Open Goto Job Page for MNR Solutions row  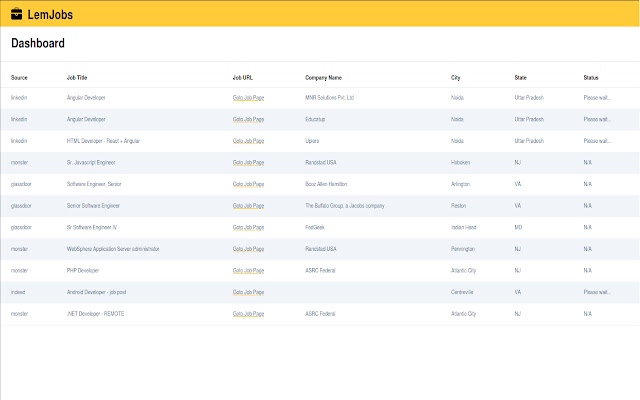[x=248, y=98]
